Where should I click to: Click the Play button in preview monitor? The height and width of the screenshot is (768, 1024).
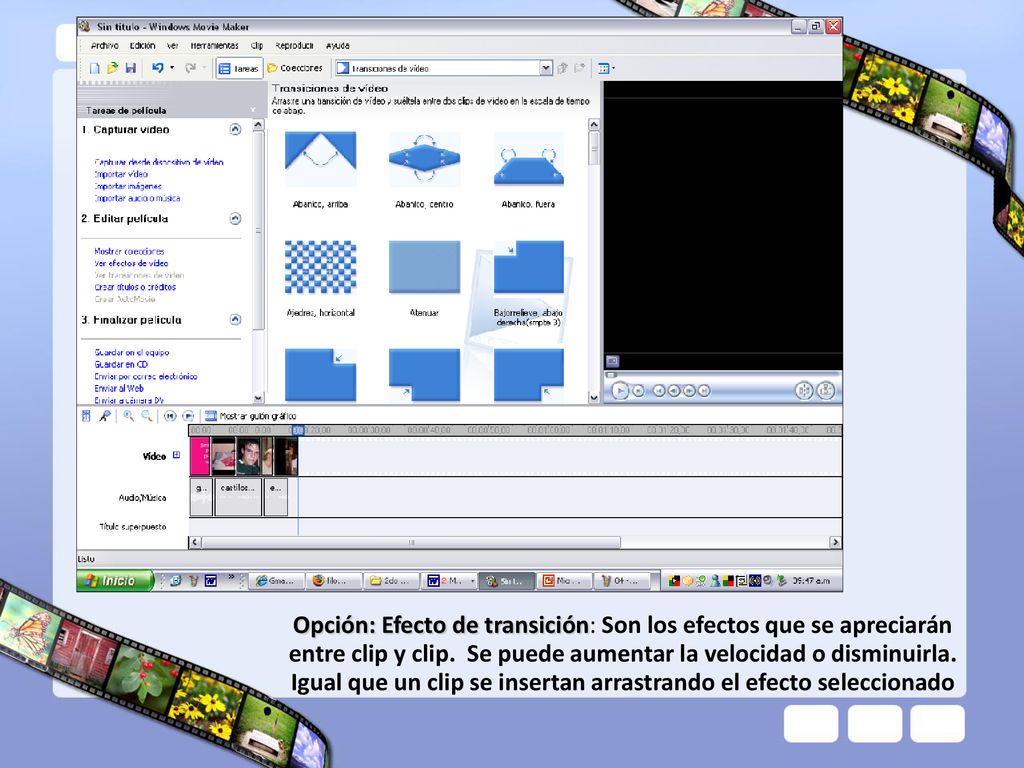pyautogui.click(x=620, y=391)
